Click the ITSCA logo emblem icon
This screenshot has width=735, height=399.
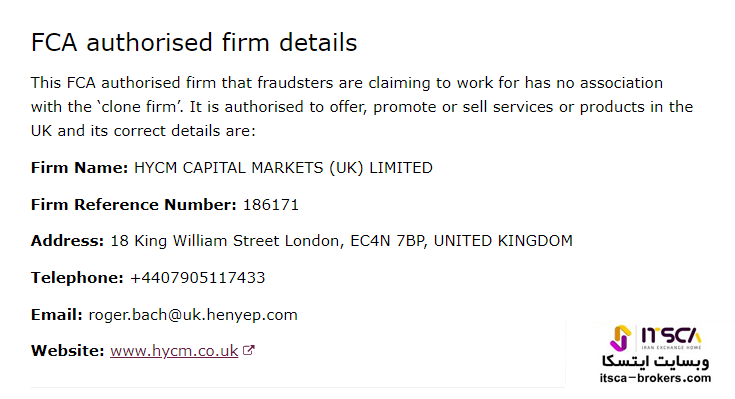click(620, 338)
